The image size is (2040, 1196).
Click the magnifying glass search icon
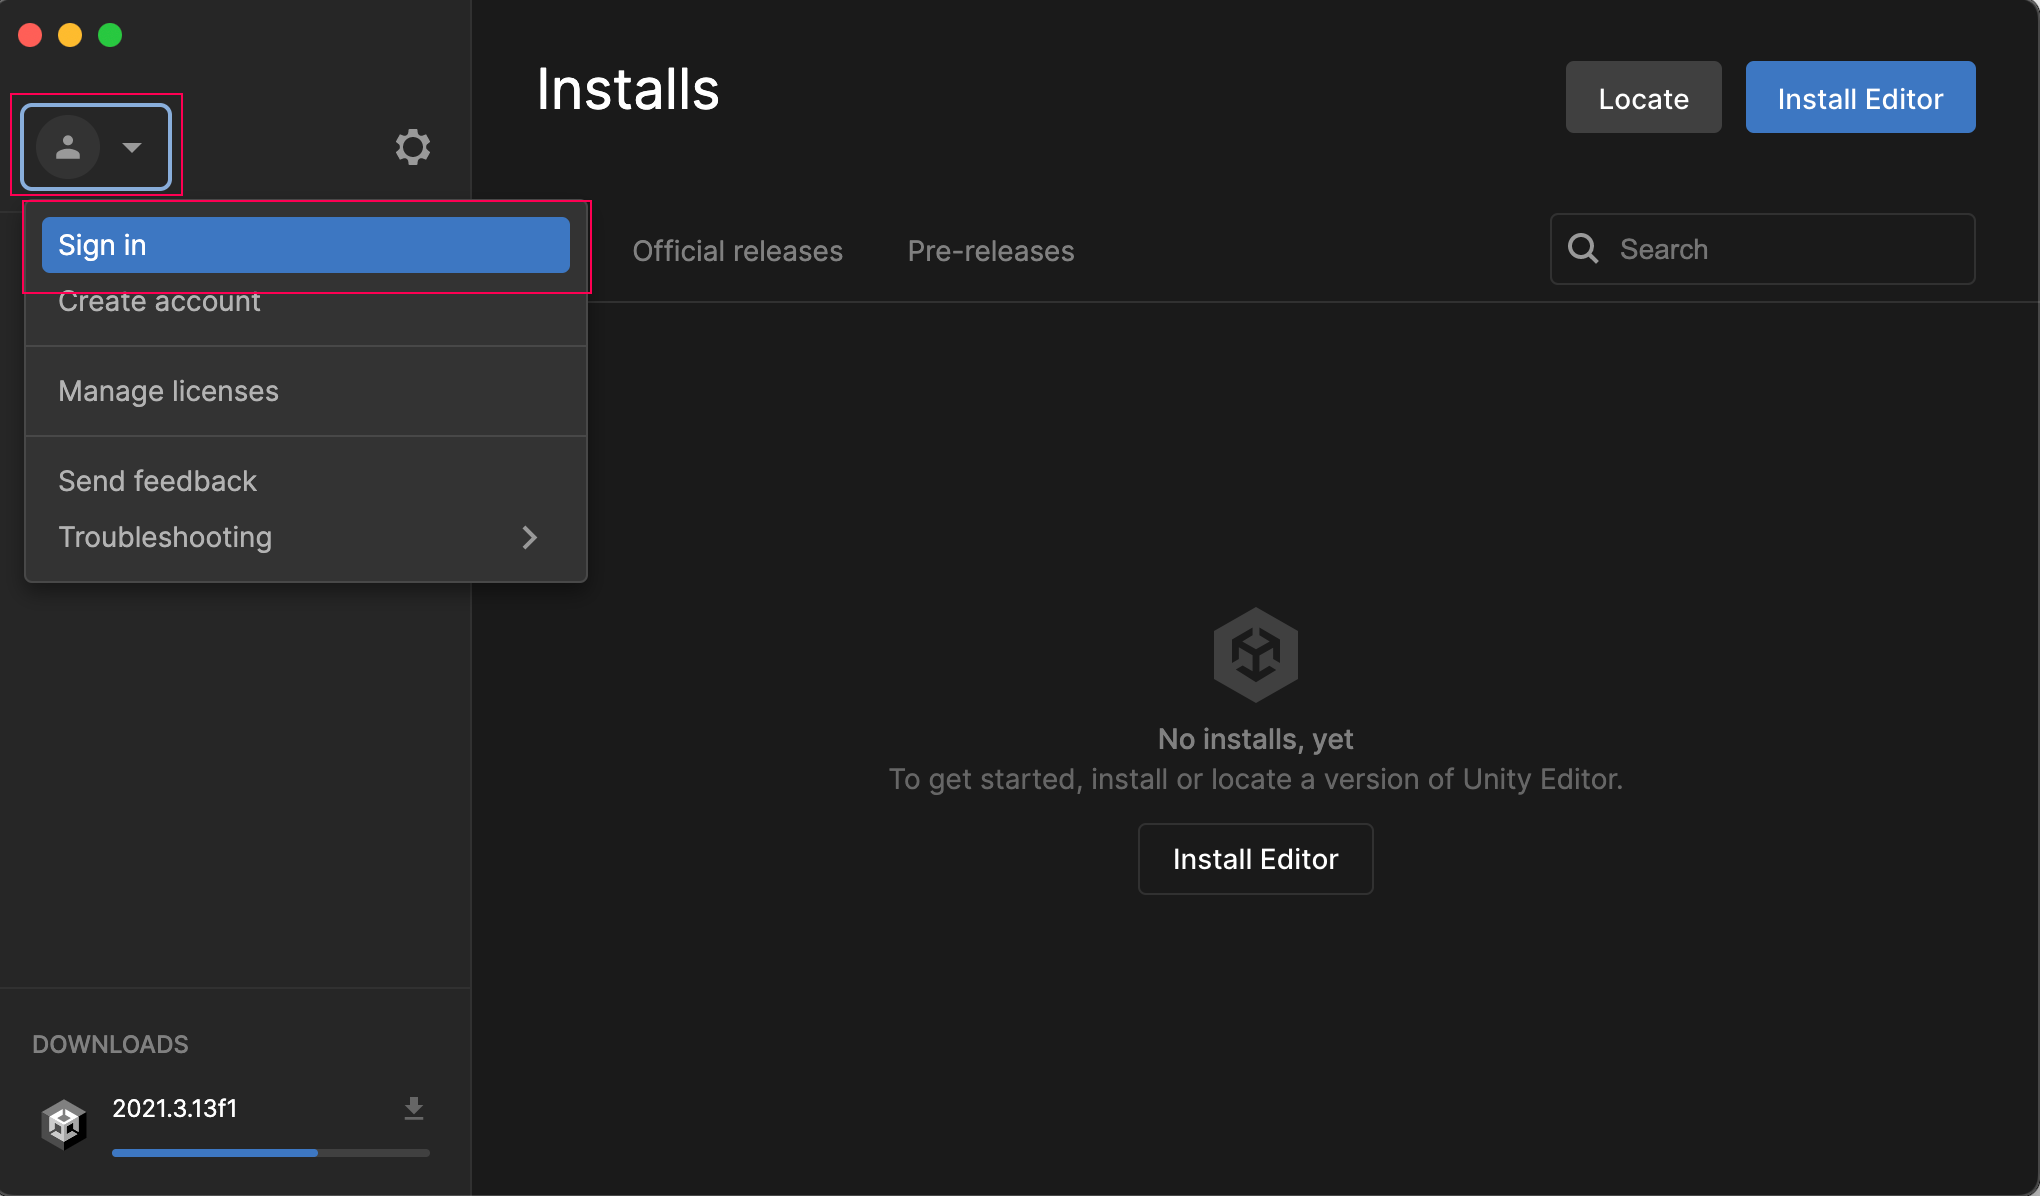tap(1583, 249)
